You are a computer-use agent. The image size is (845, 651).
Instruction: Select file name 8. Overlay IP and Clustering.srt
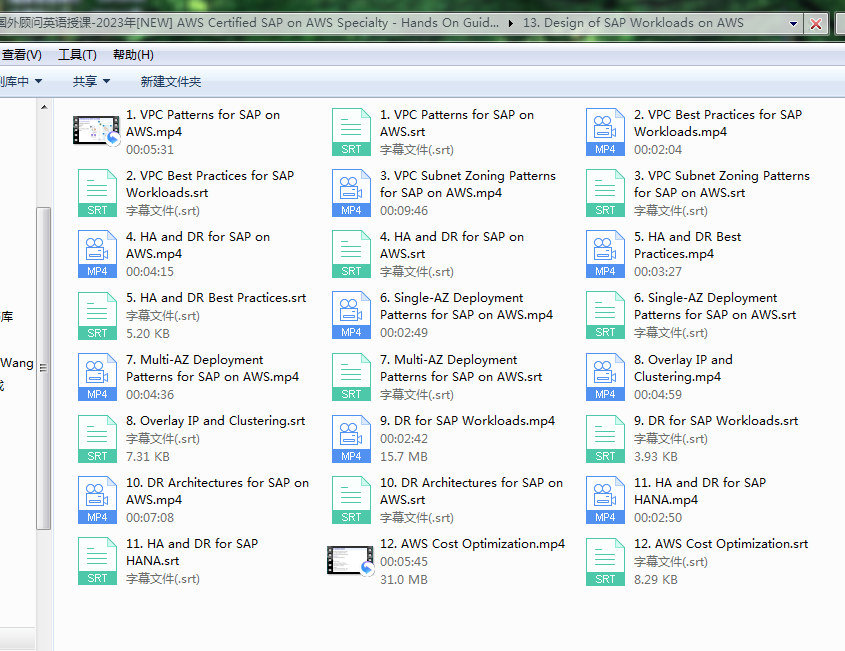coord(216,421)
